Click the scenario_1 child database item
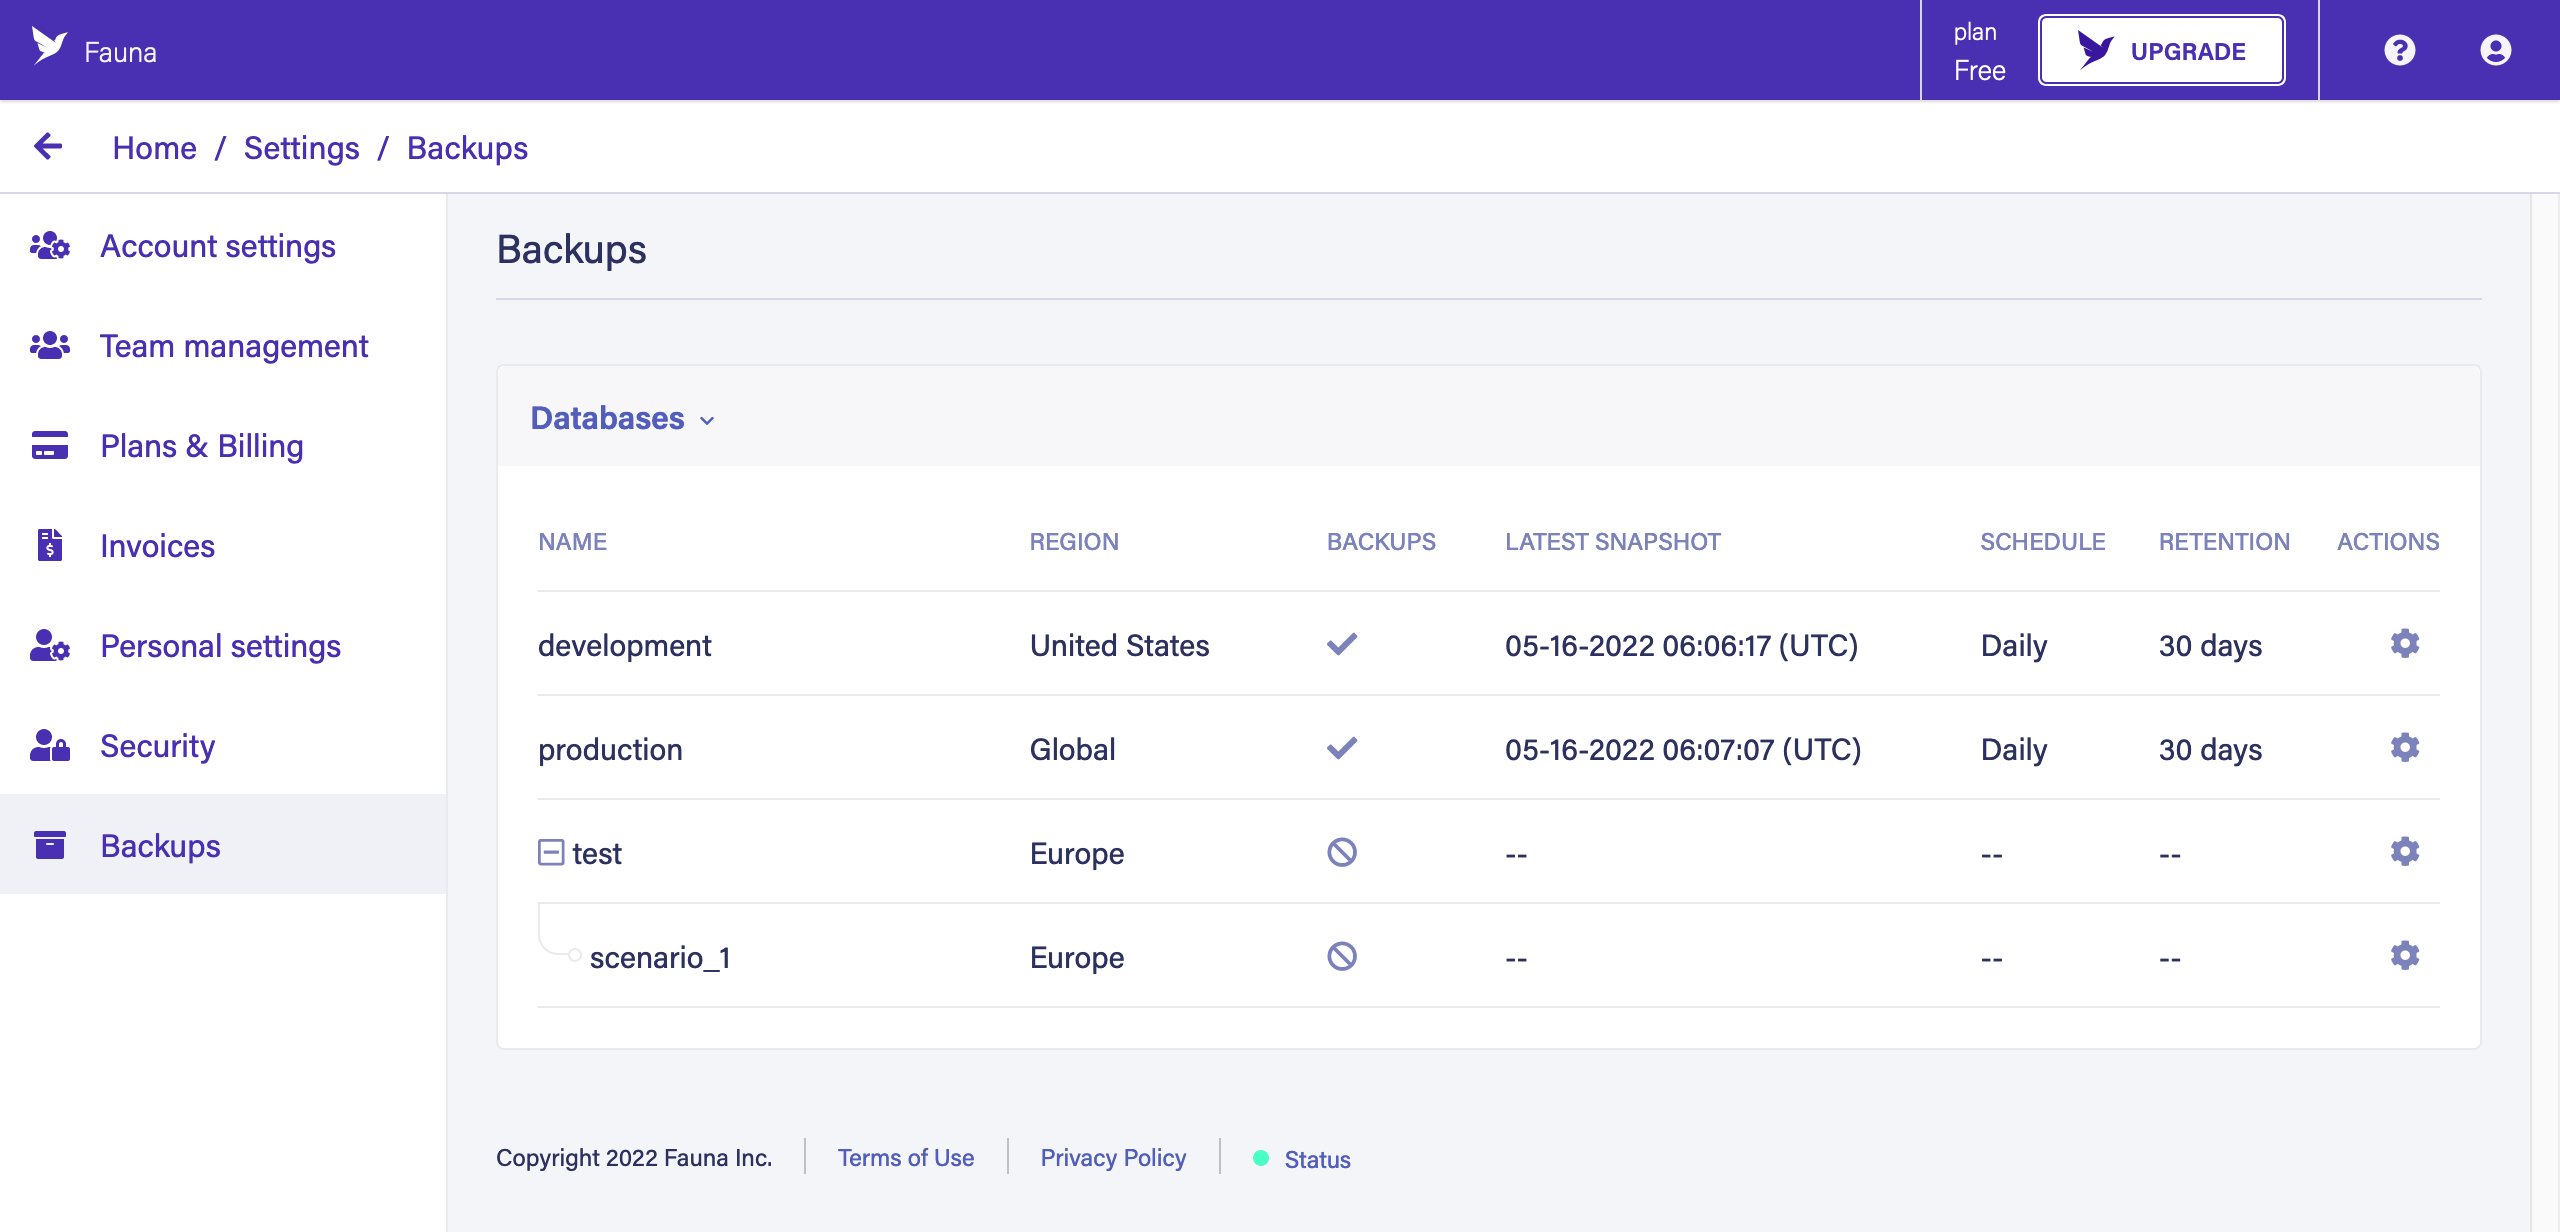2560x1232 pixels. click(x=660, y=956)
